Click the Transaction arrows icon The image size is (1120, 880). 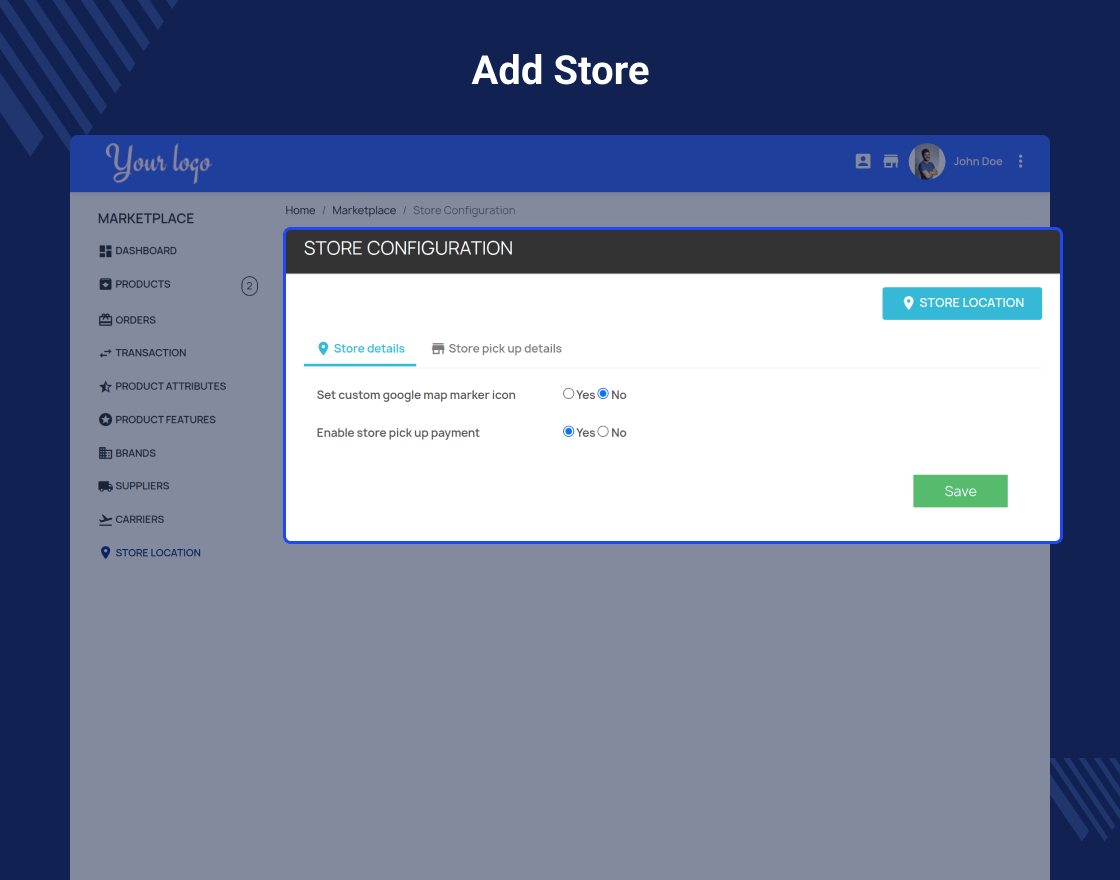coord(105,353)
